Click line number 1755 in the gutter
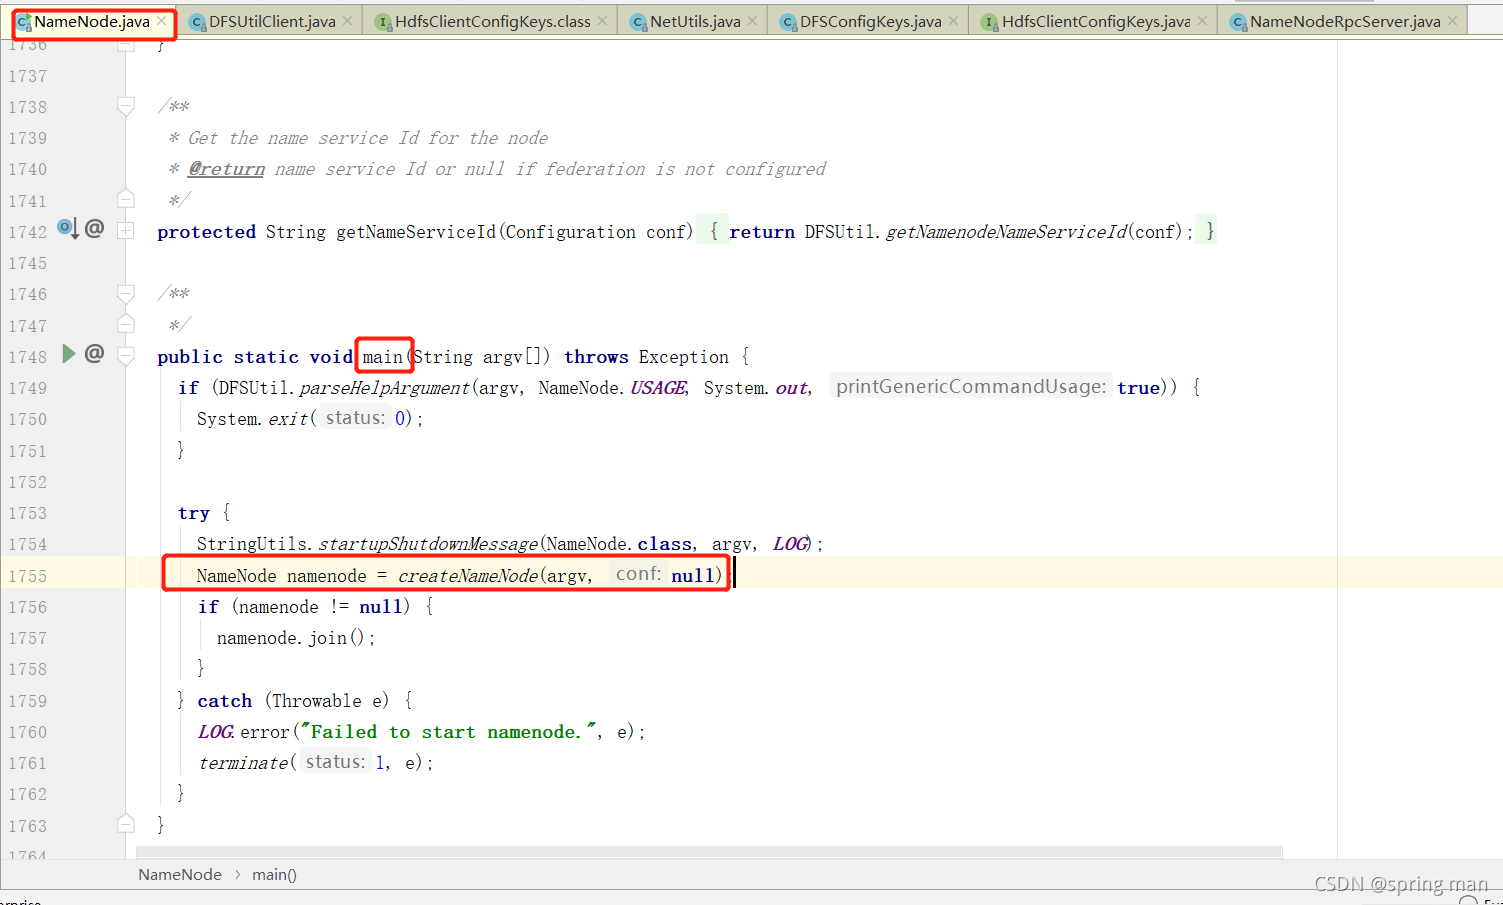The image size is (1503, 905). point(28,576)
